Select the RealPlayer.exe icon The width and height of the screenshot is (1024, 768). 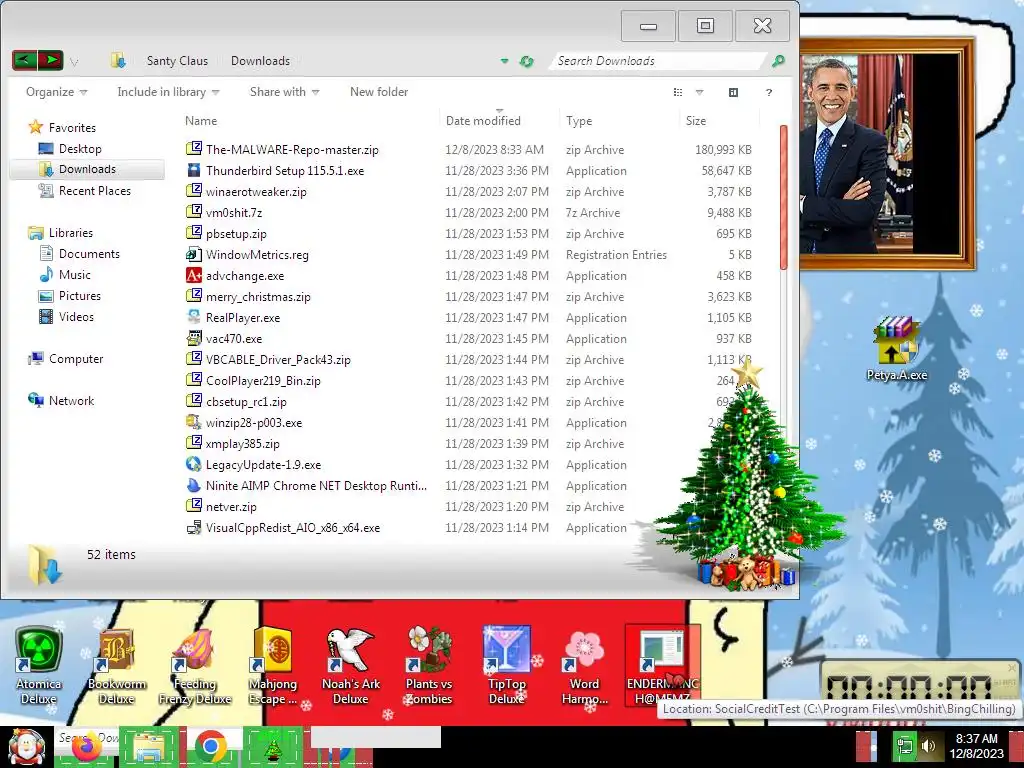(x=194, y=317)
